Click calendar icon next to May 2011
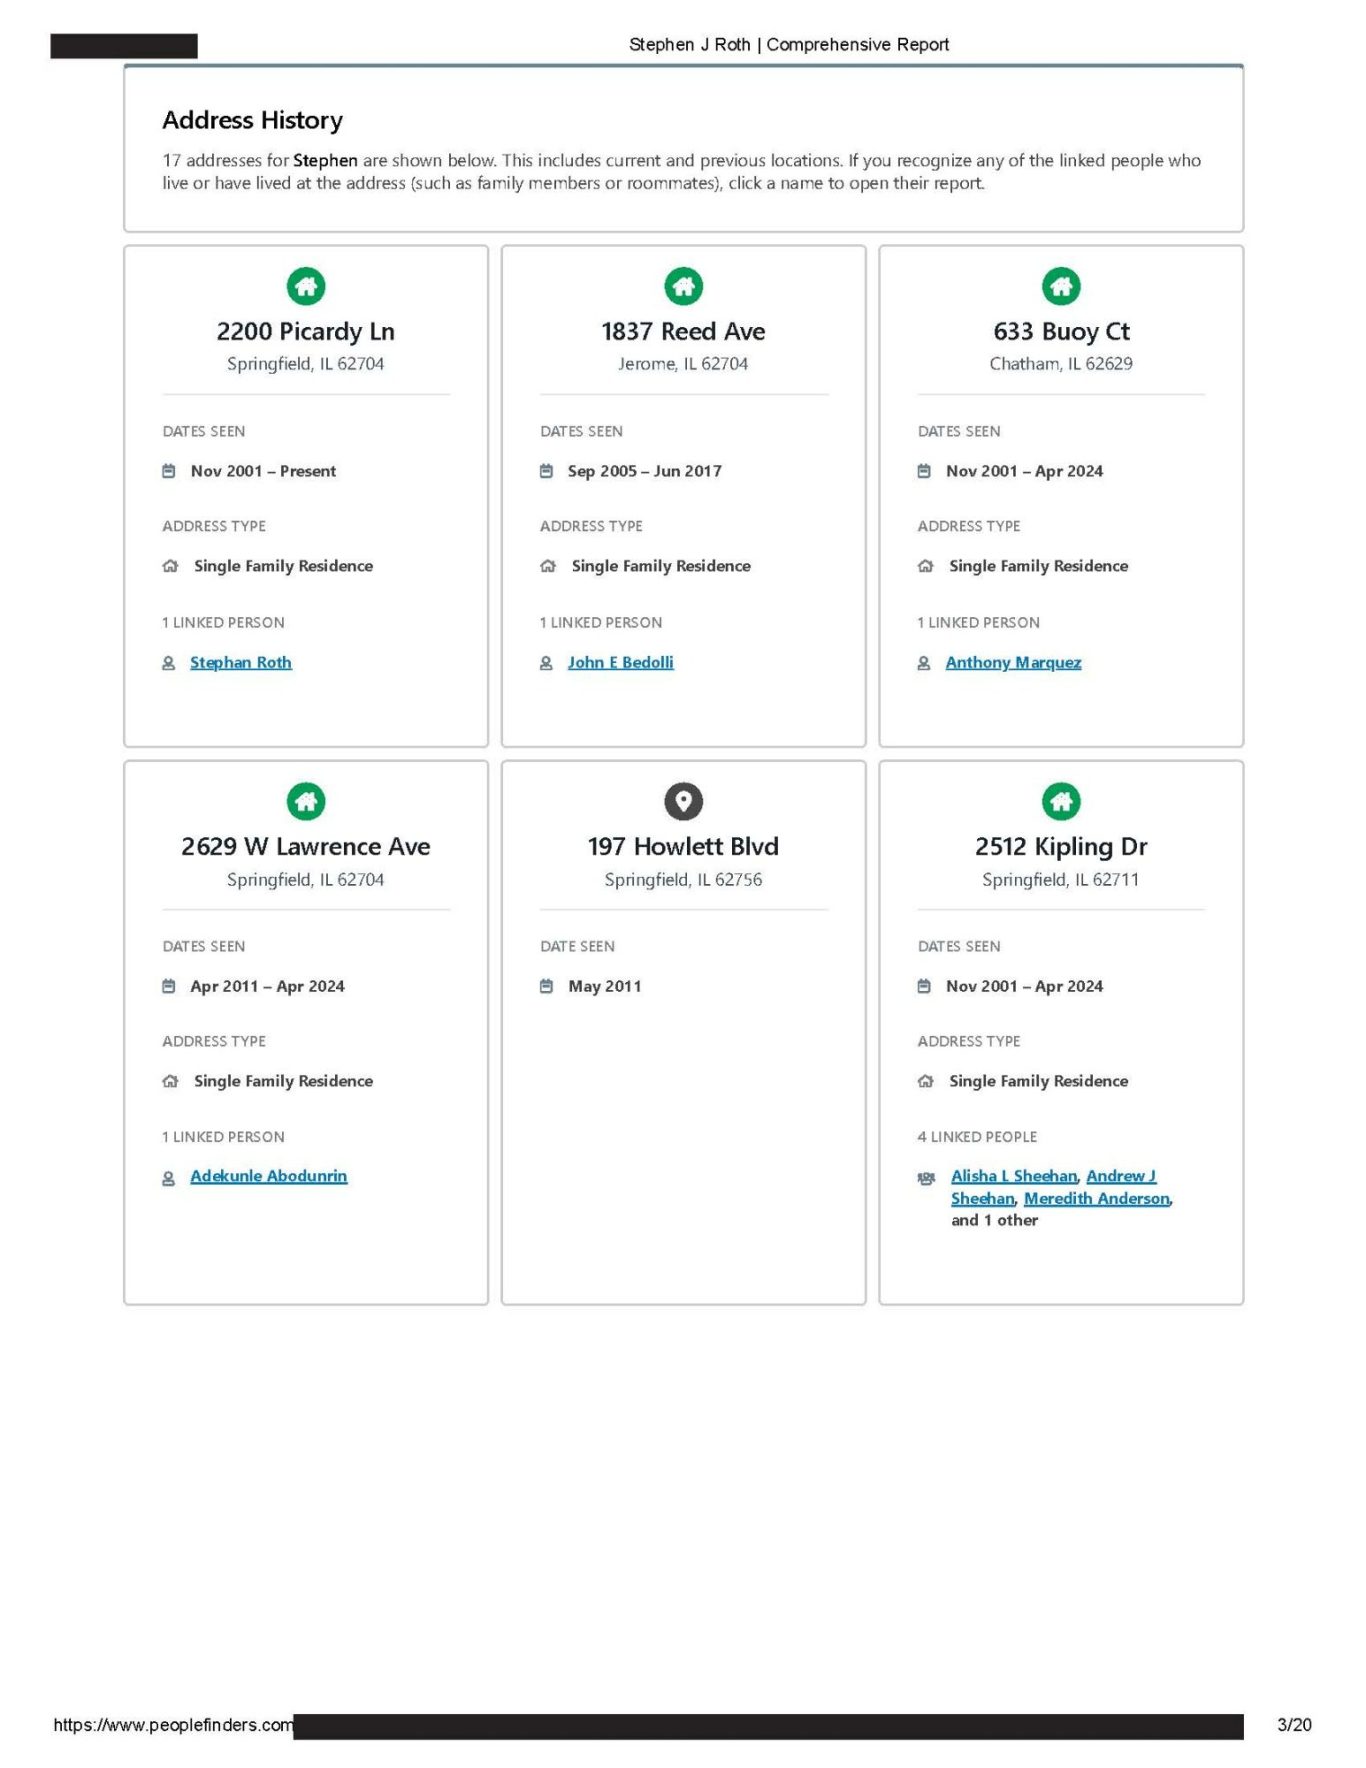This screenshot has height=1768, width=1366. coord(546,986)
